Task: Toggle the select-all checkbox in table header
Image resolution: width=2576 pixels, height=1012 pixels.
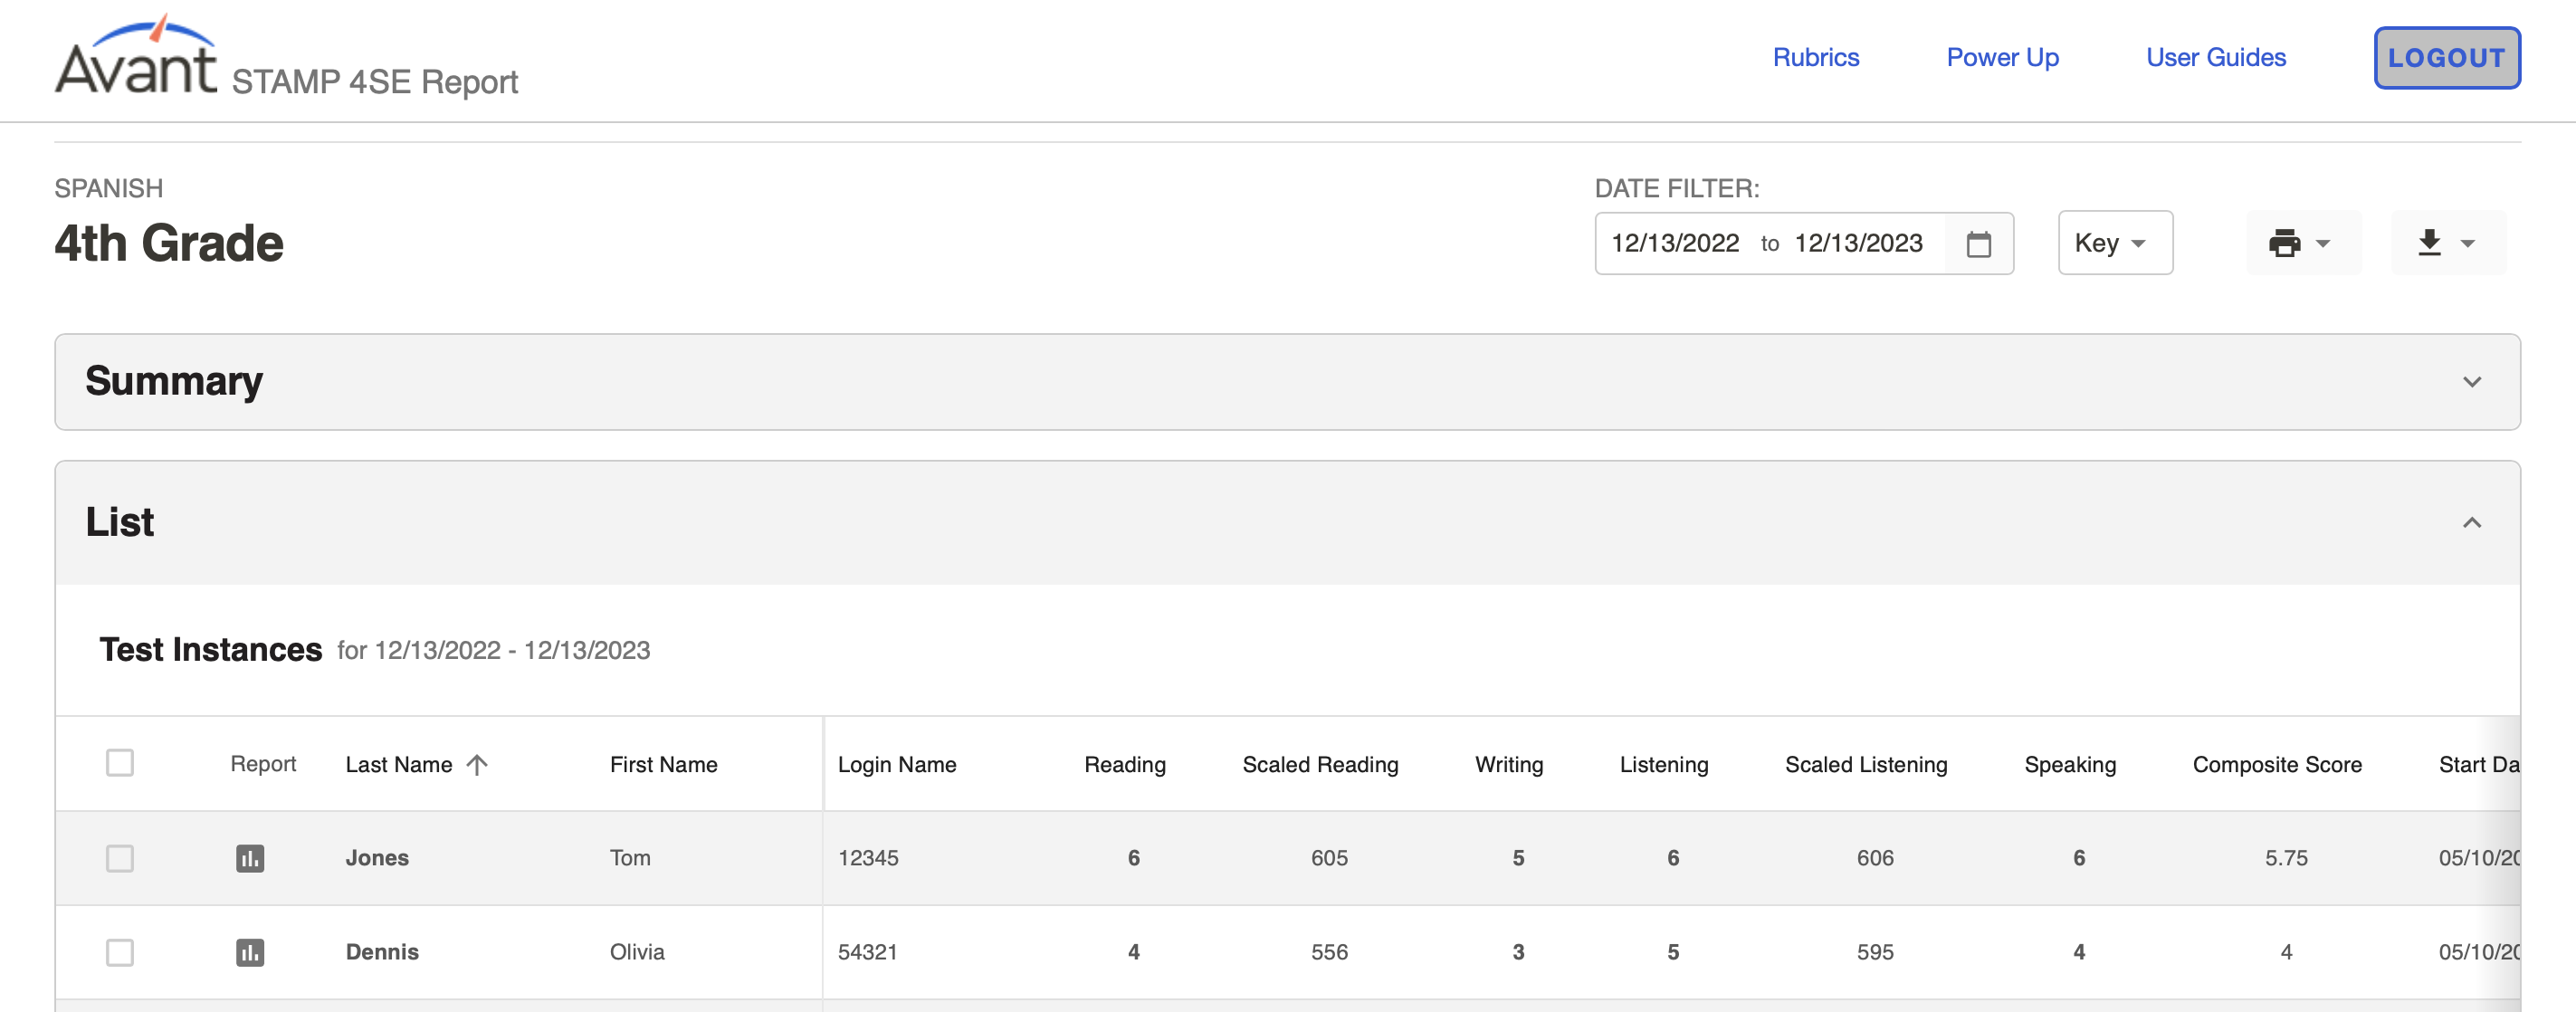Action: point(120,762)
